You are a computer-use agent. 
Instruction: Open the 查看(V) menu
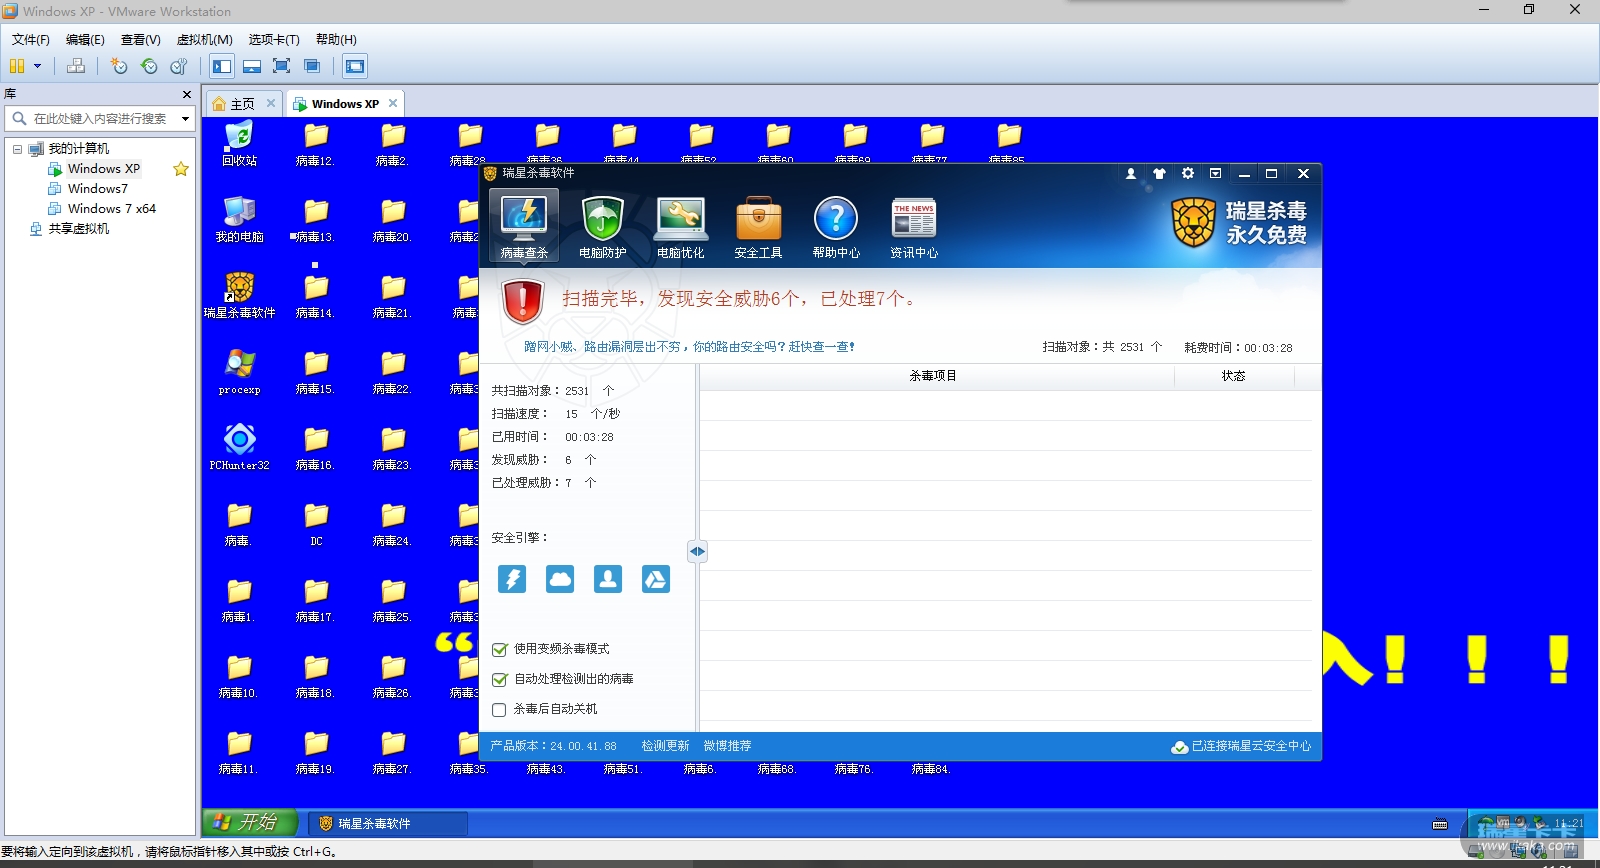[x=141, y=39]
